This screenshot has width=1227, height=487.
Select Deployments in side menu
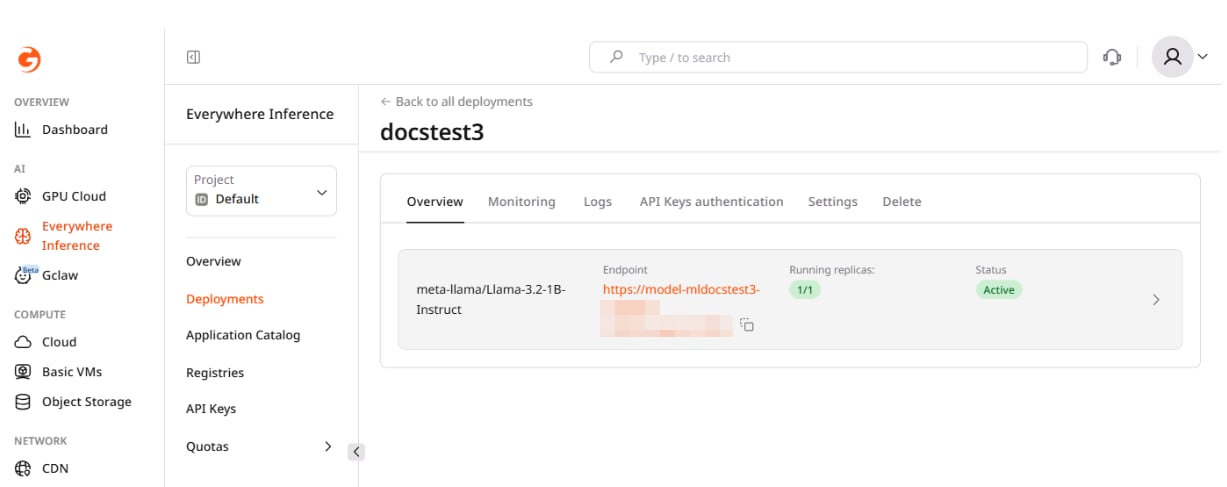pos(225,298)
